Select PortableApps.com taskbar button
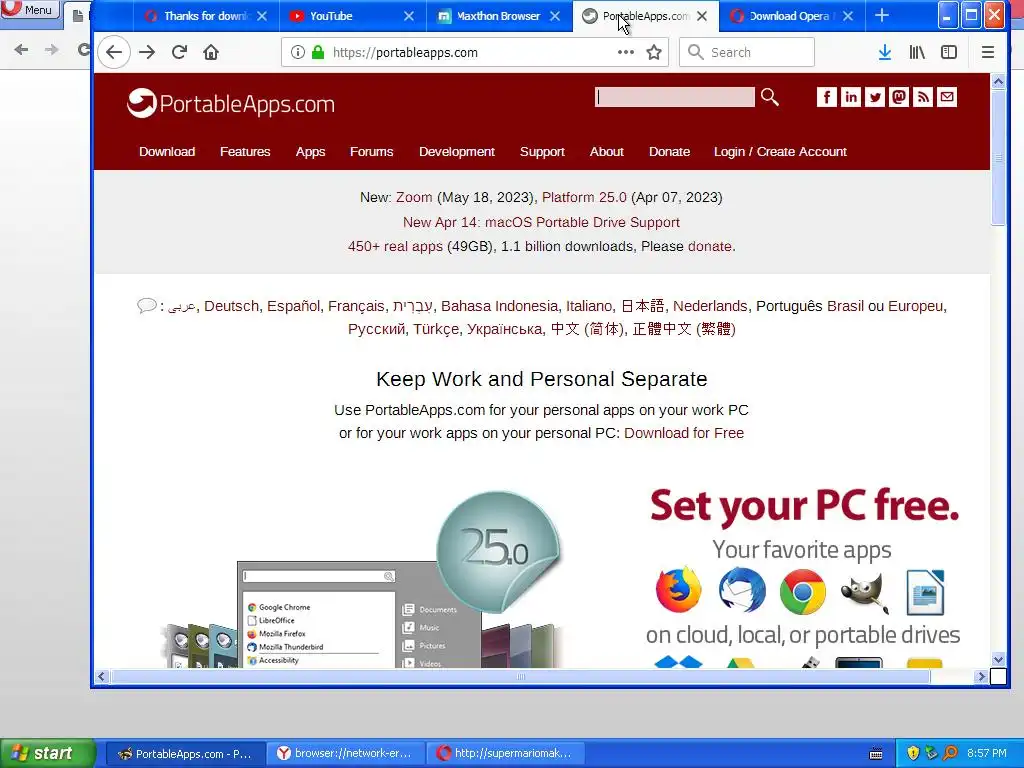The height and width of the screenshot is (768, 1024). [x=185, y=754]
